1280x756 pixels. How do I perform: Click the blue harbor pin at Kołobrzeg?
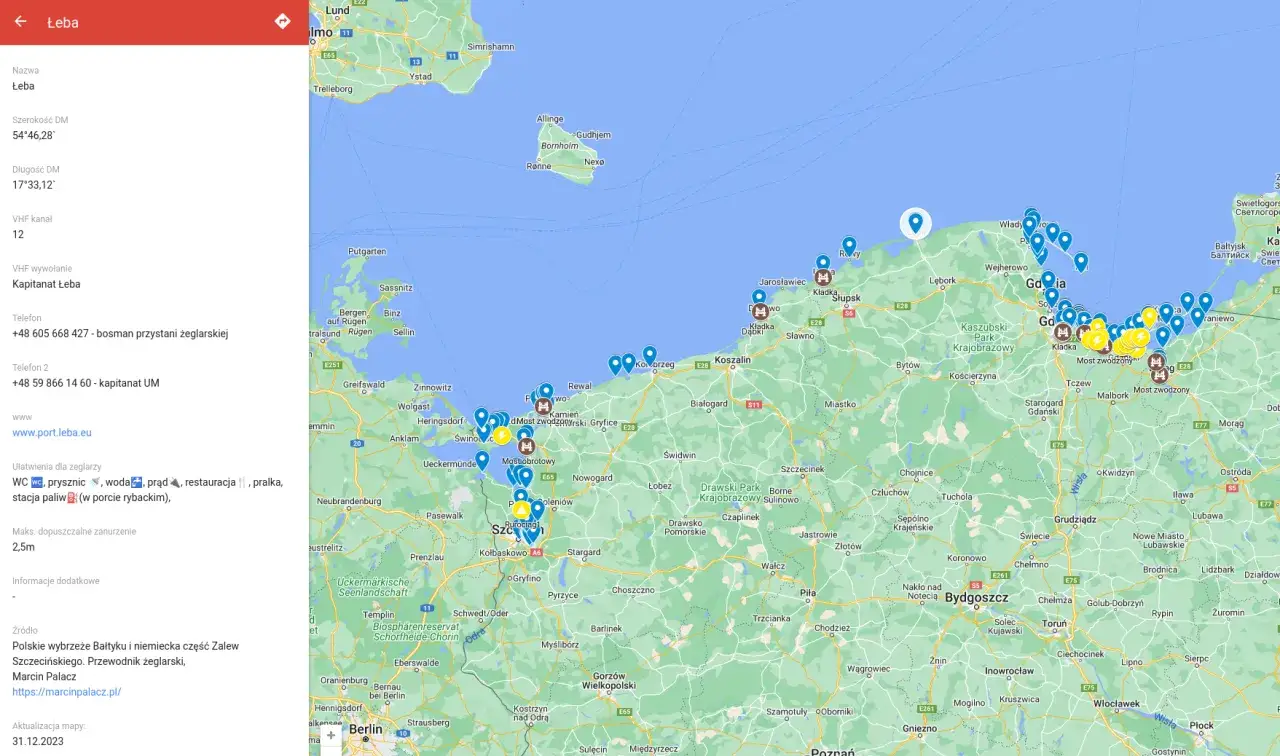pyautogui.click(x=649, y=353)
